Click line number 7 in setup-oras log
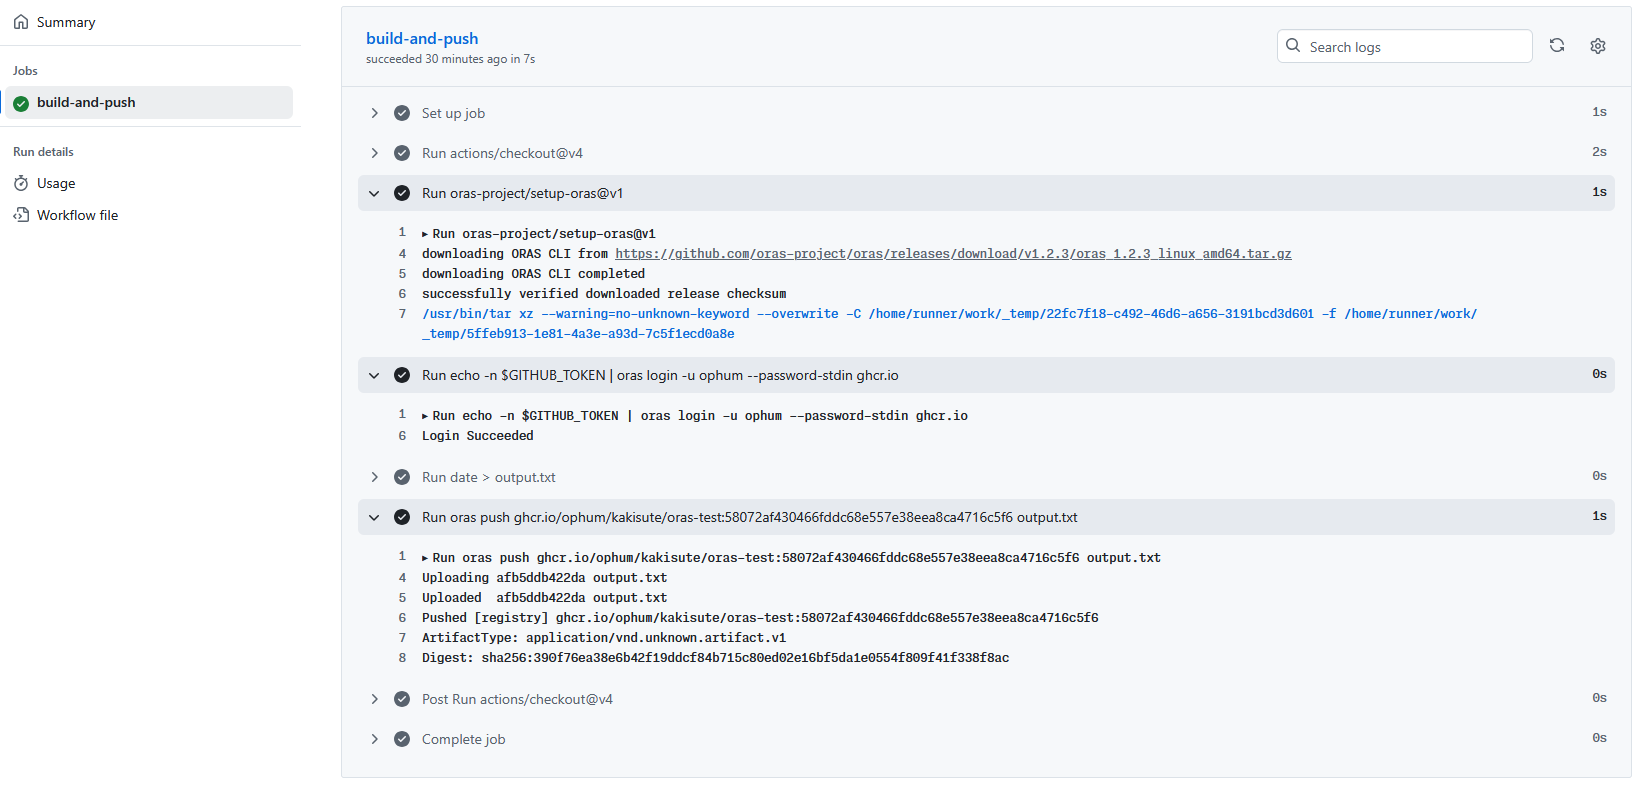The image size is (1640, 800). coord(402,314)
